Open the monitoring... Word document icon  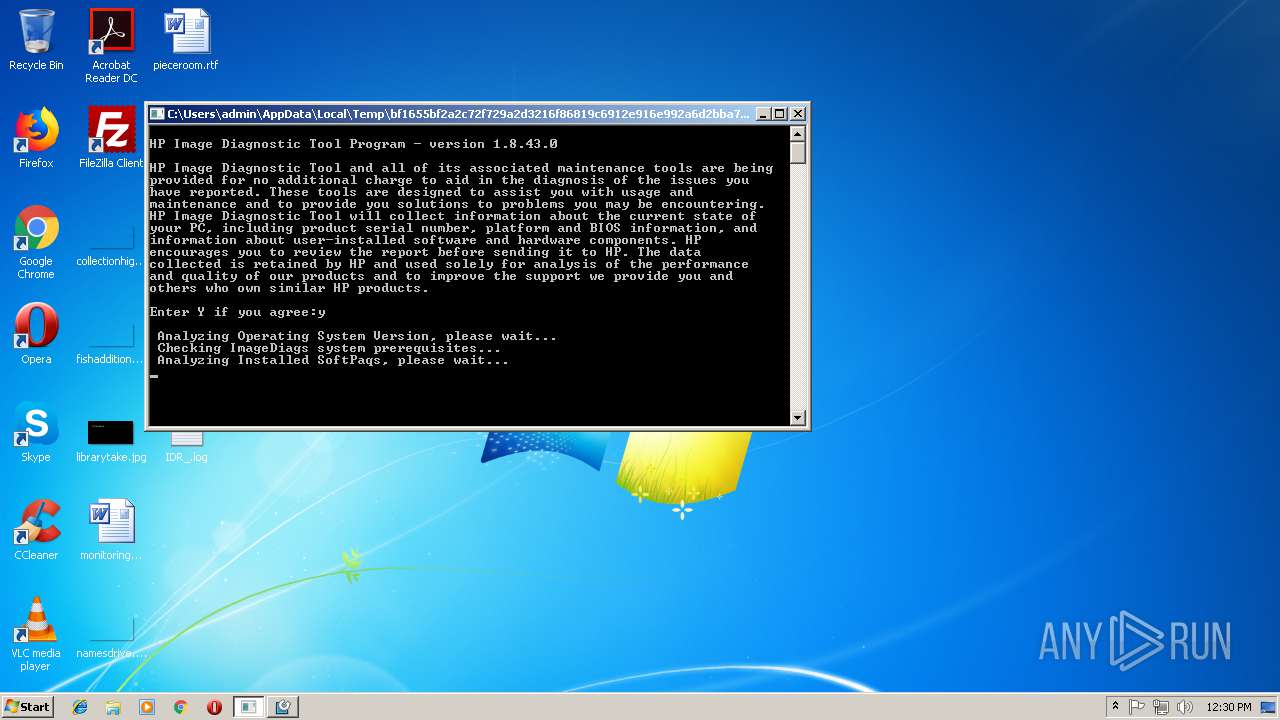(x=111, y=530)
